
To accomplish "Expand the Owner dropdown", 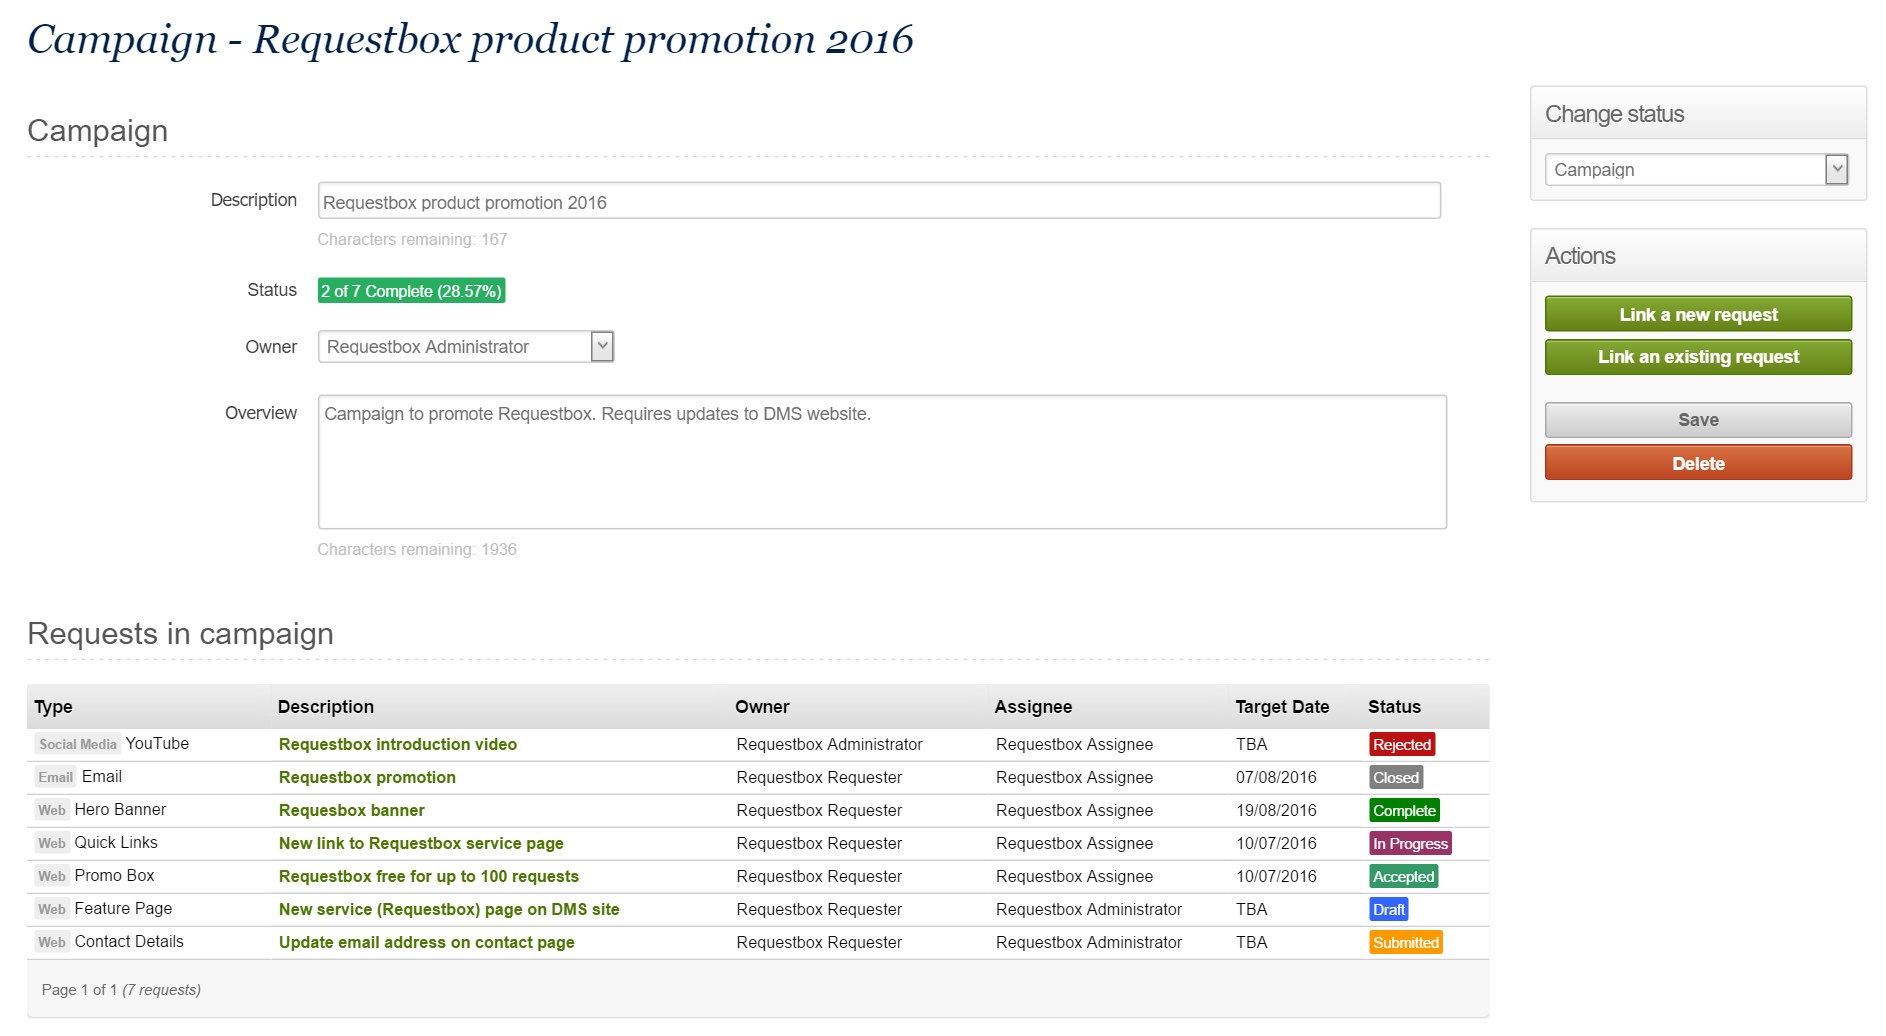I will coord(465,347).
